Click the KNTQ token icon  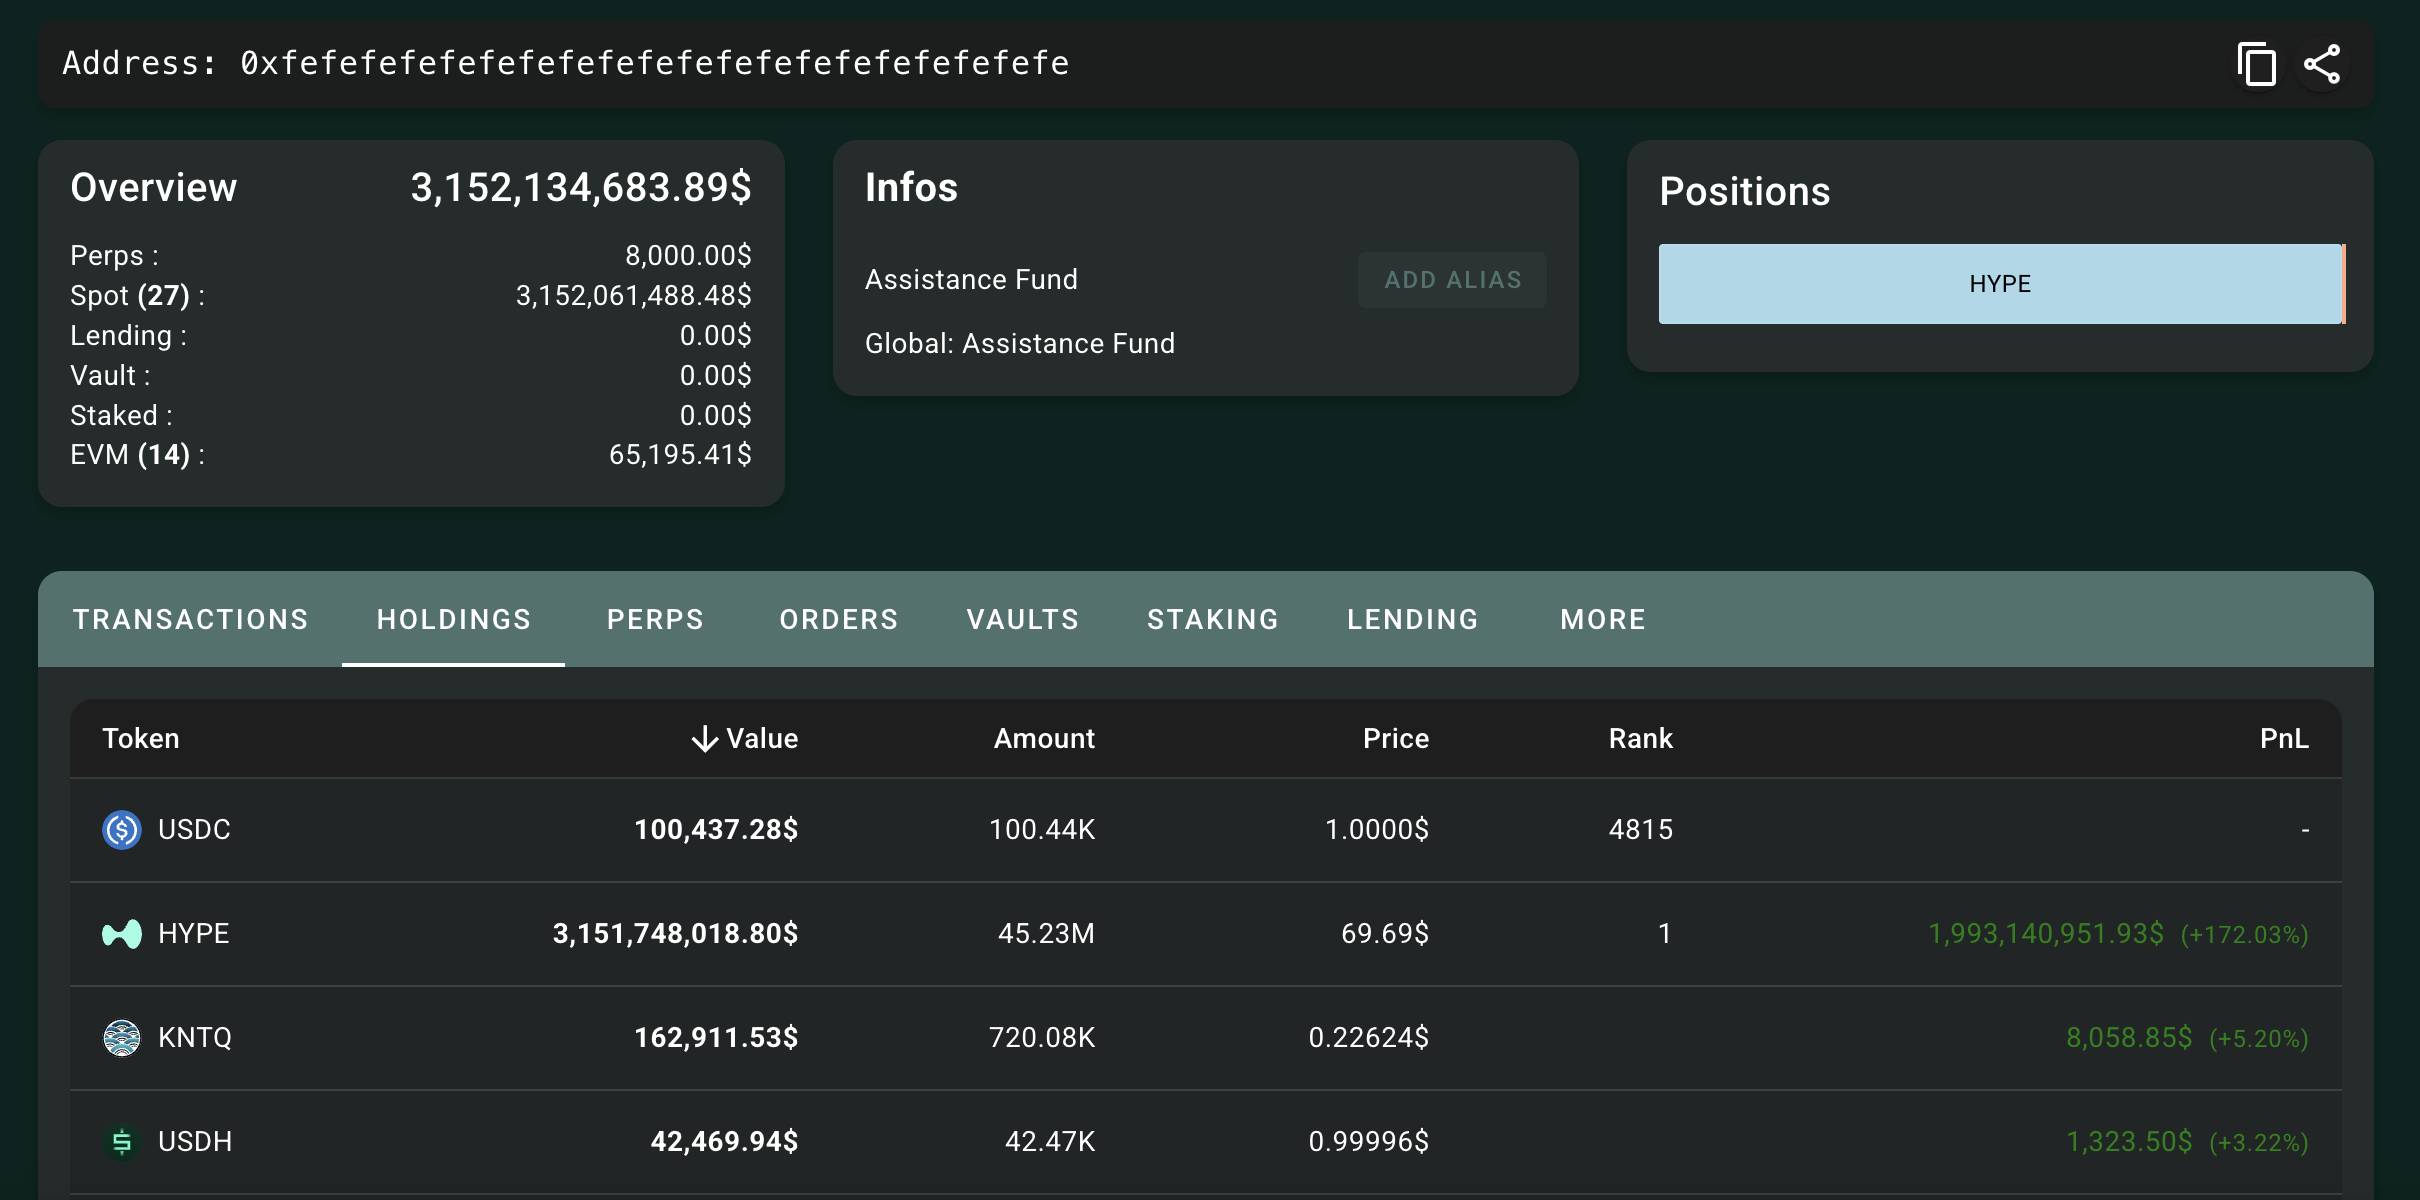tap(122, 1038)
